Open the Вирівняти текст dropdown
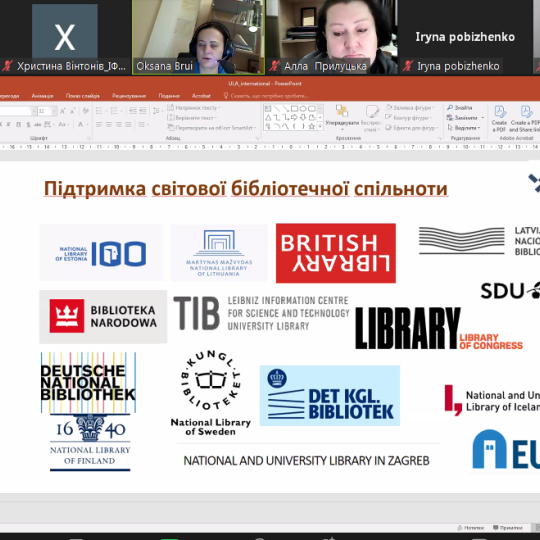This screenshot has width=540, height=540. pos(191,118)
